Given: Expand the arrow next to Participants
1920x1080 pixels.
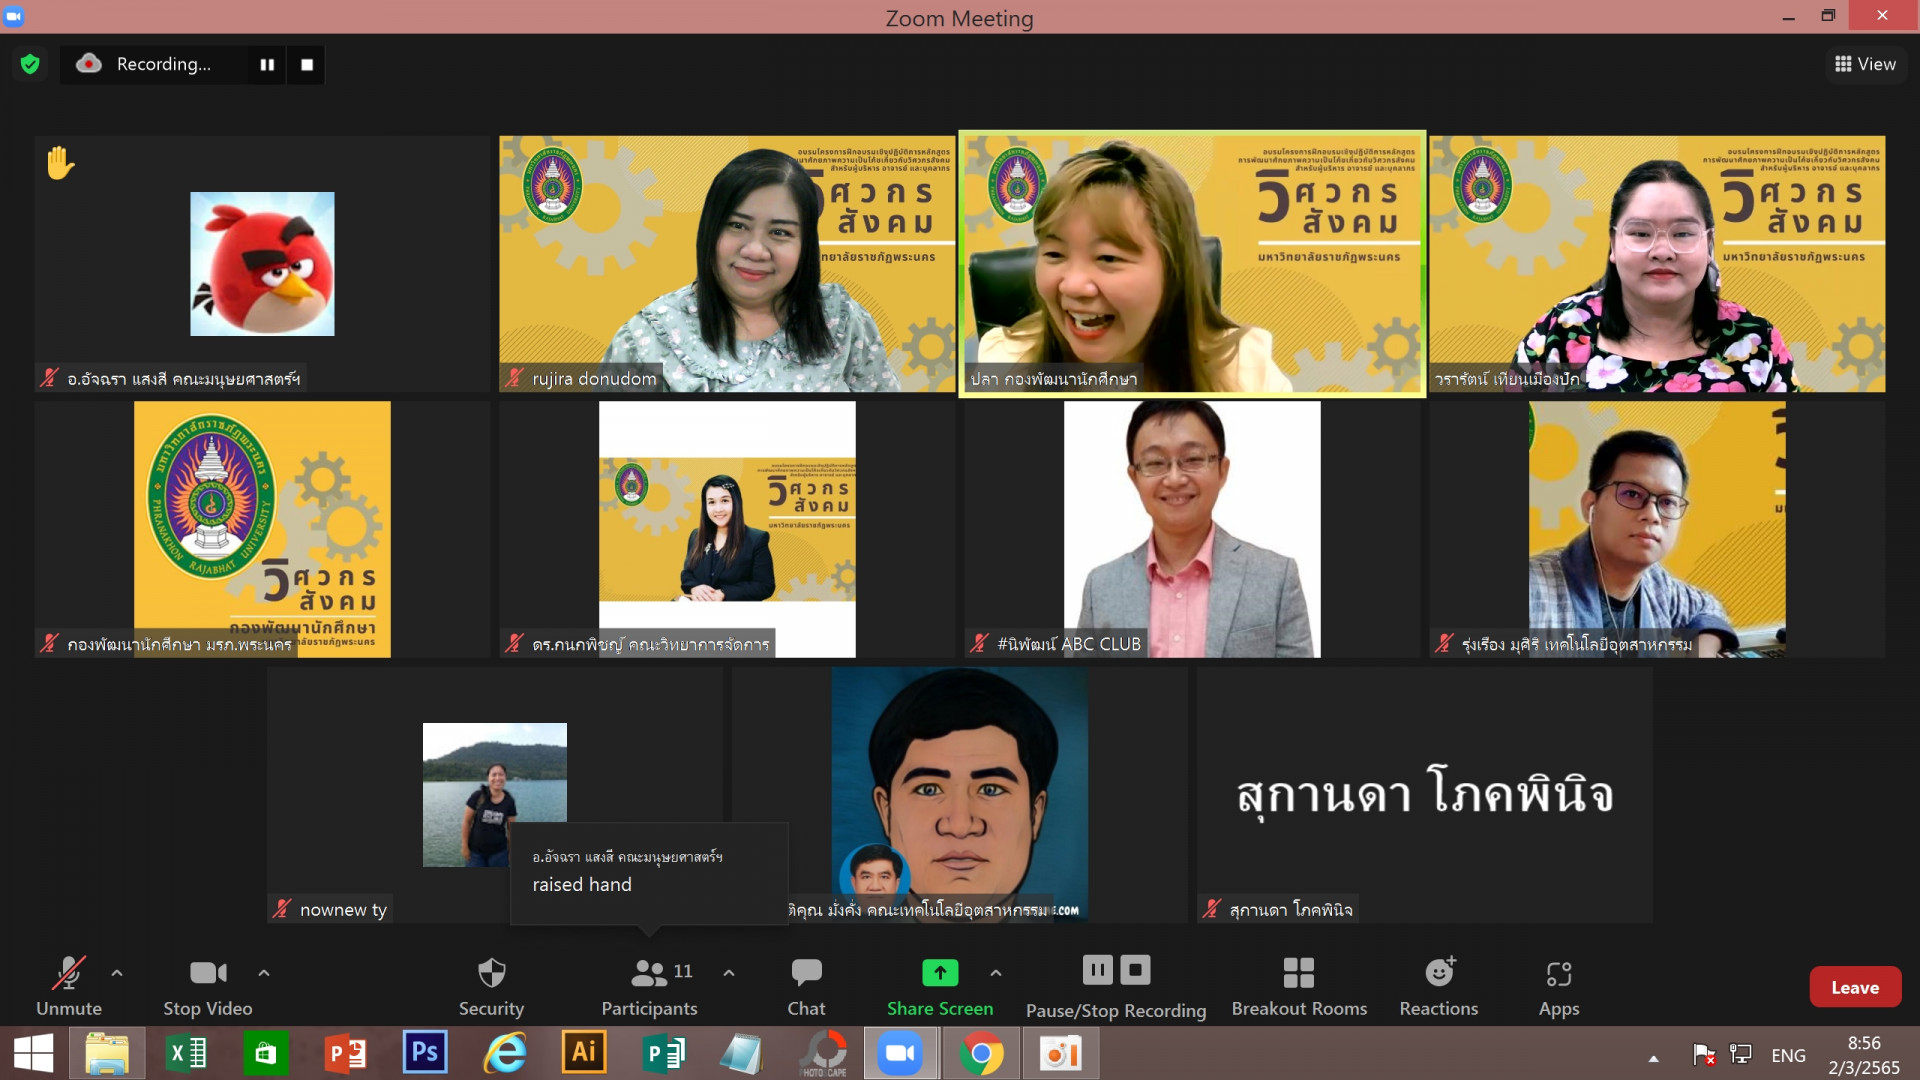Looking at the screenshot, I should point(729,973).
